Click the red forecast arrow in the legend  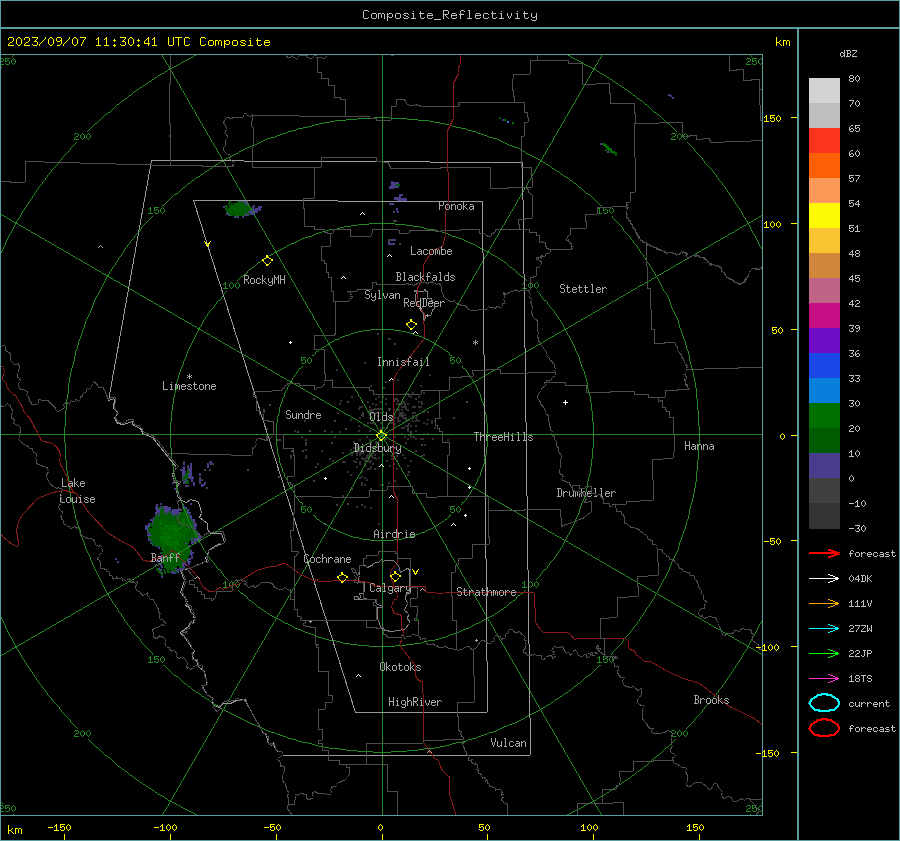click(824, 553)
